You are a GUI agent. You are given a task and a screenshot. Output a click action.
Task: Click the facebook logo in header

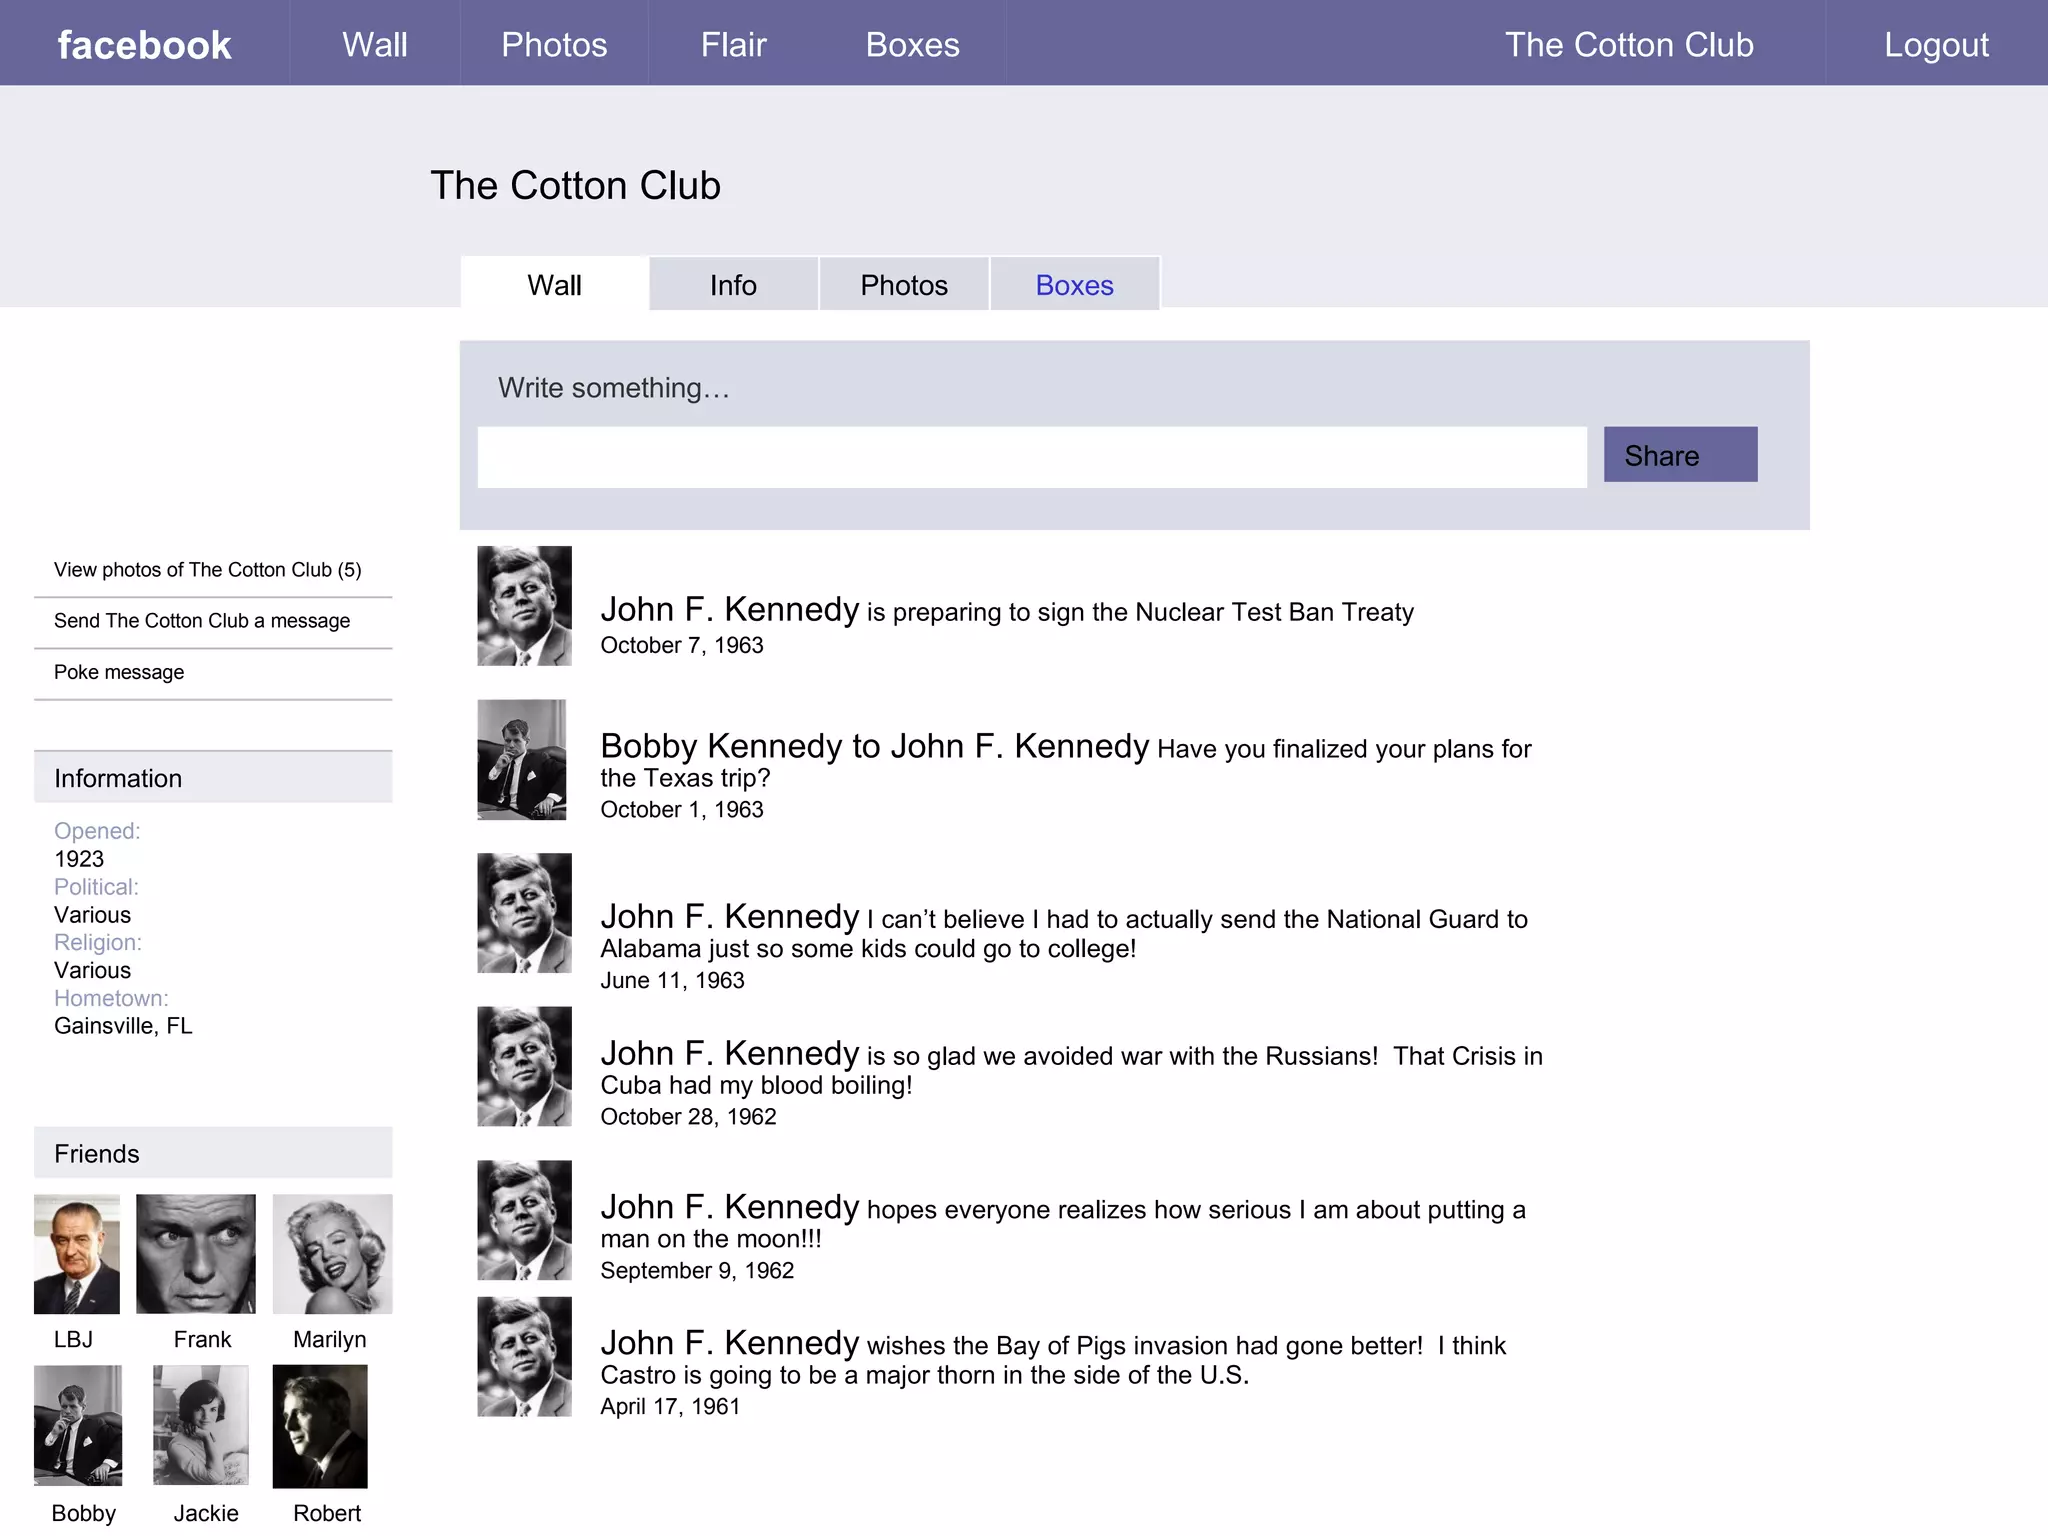pos(144,45)
